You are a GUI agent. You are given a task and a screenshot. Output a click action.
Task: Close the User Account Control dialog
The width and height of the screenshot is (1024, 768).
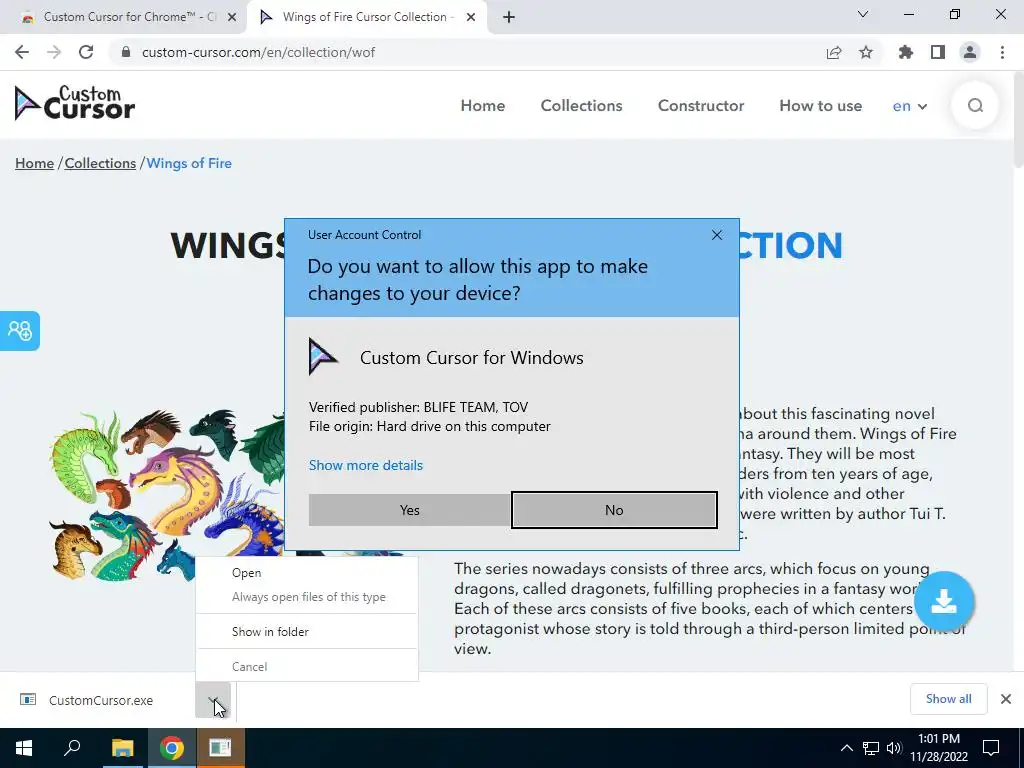coord(716,235)
